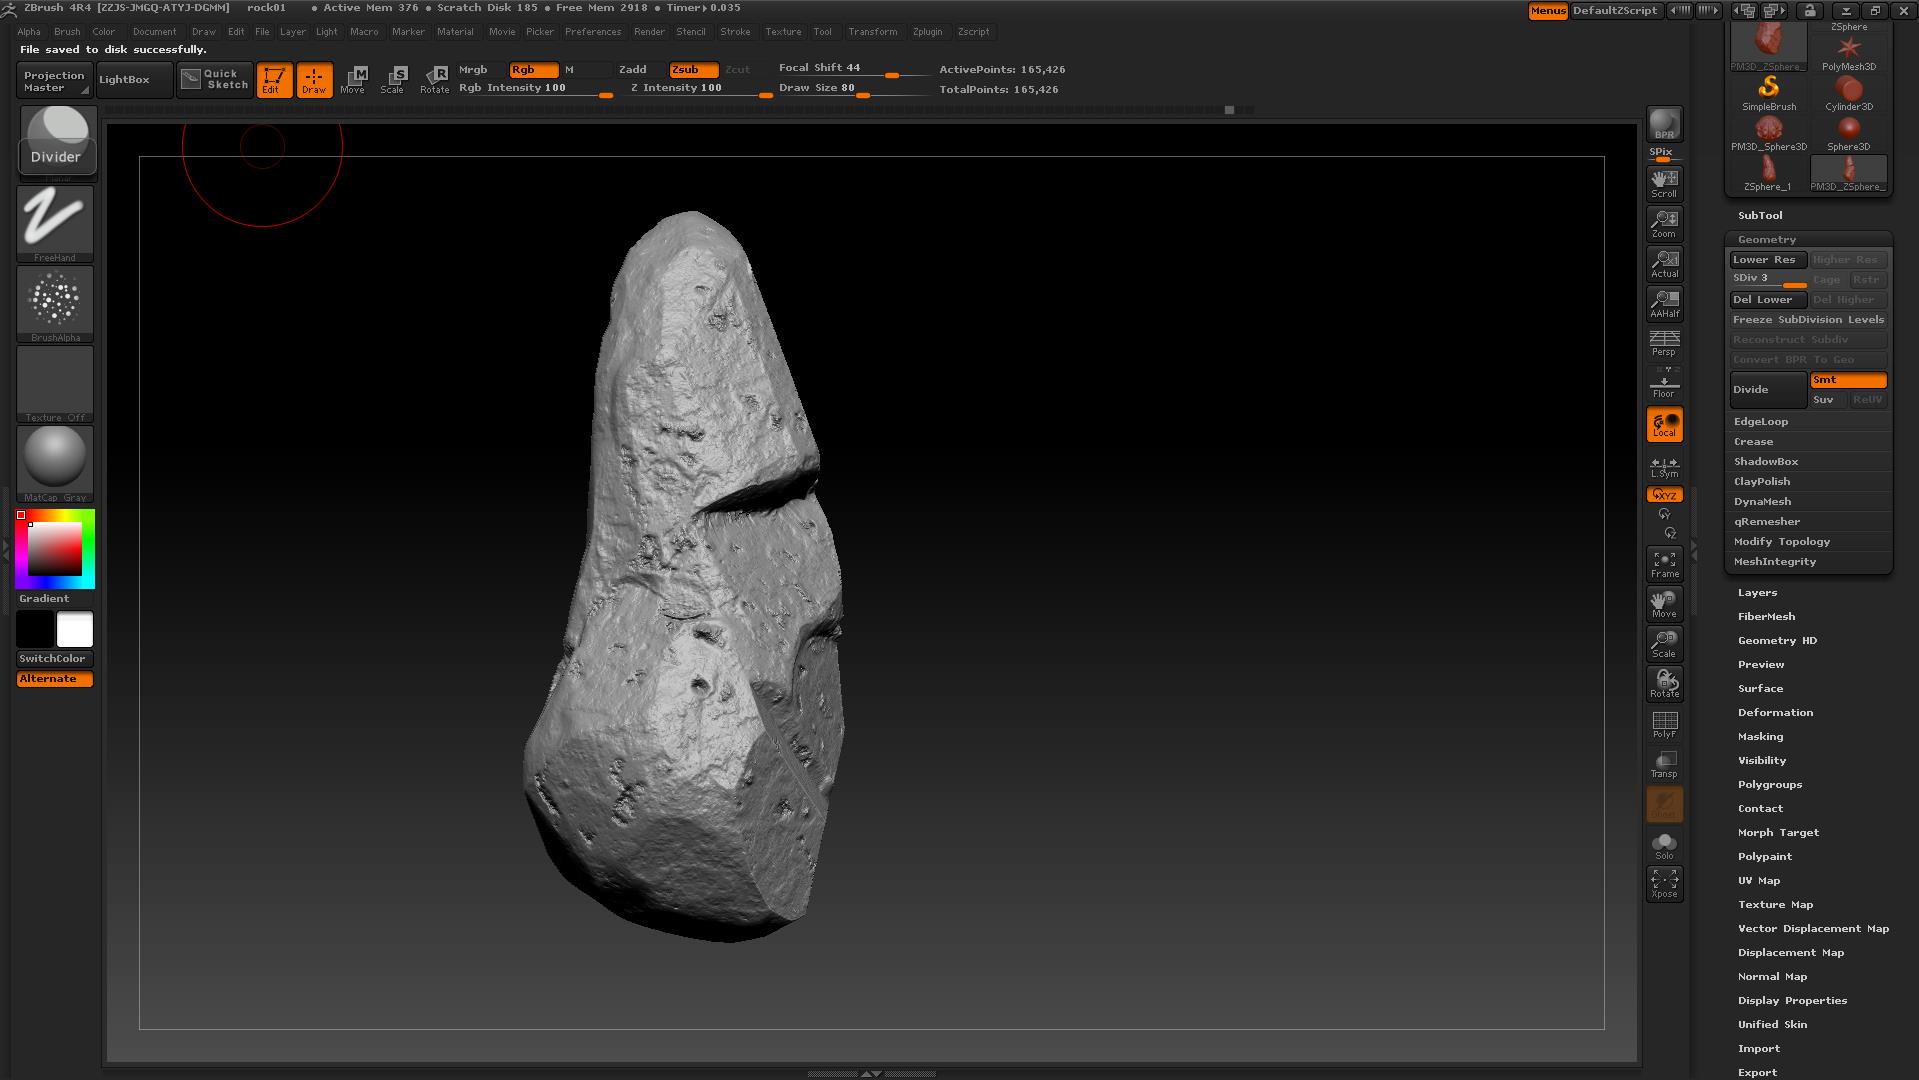Screen dimensions: 1919x1080
Task: Select the ZSphere_1 tool
Action: [x=1768, y=173]
